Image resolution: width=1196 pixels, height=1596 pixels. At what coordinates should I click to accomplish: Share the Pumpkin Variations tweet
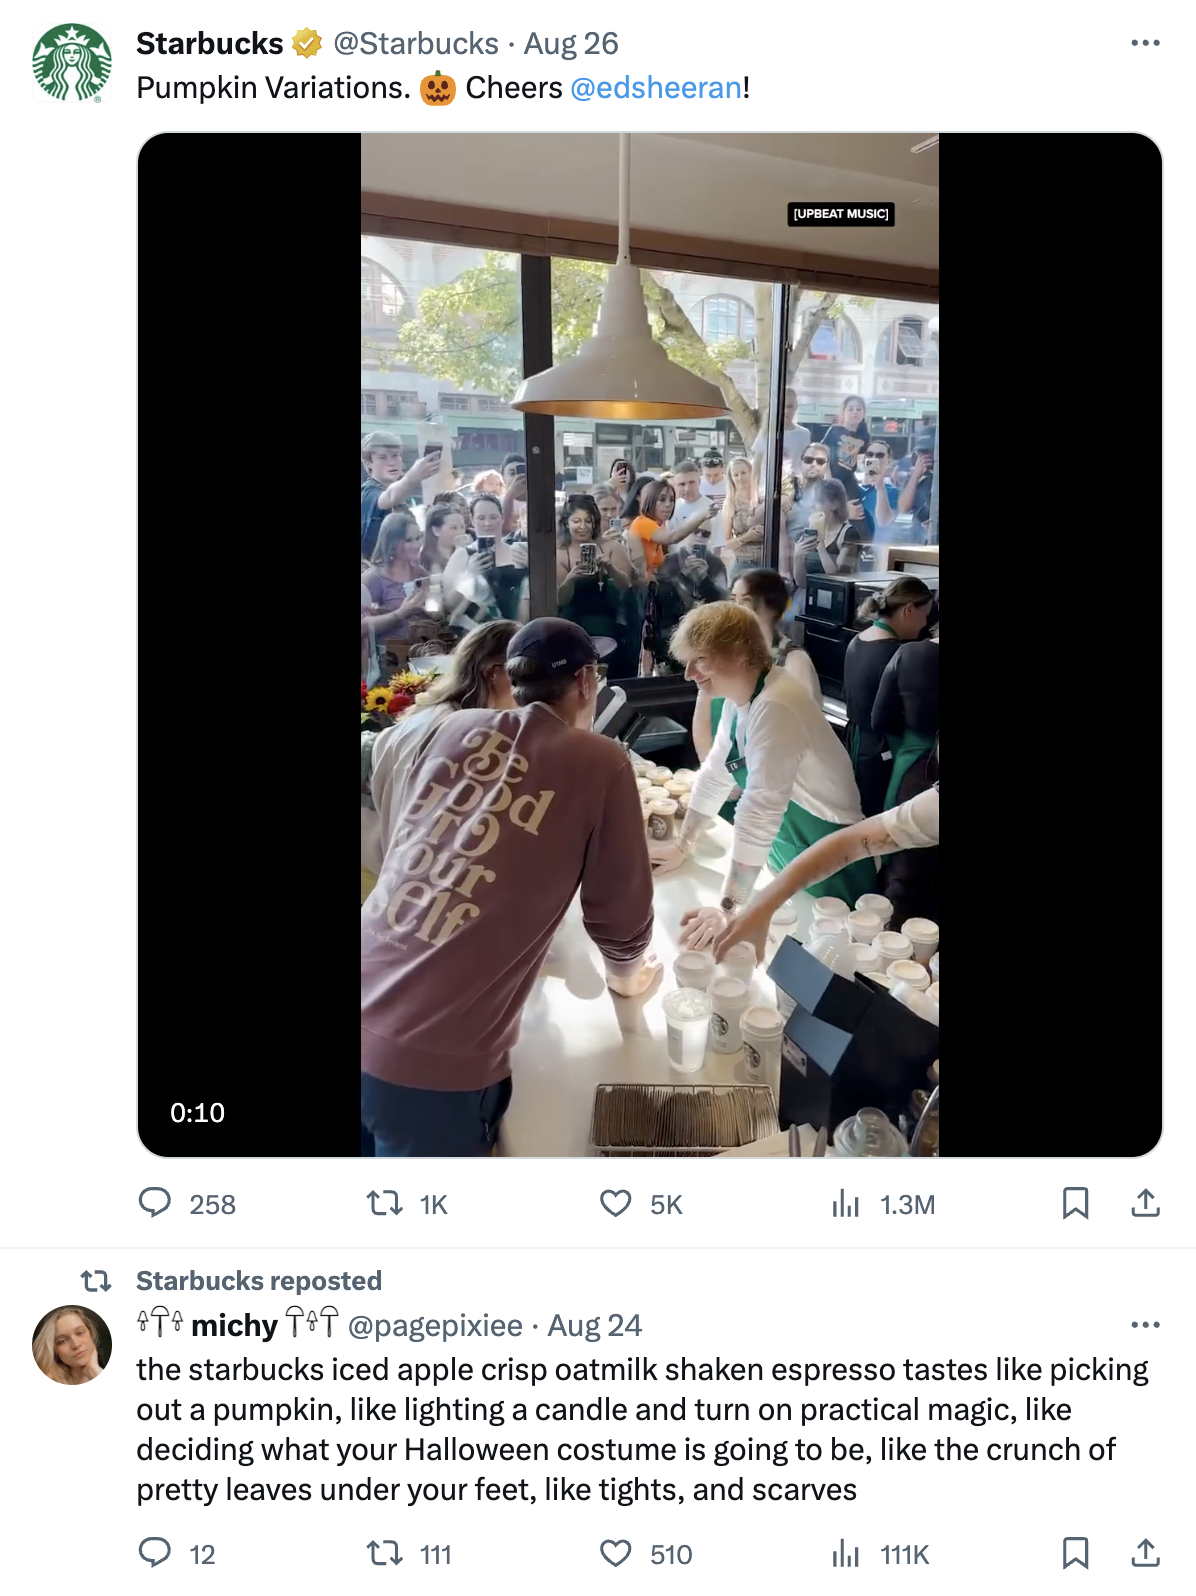point(1145,1203)
